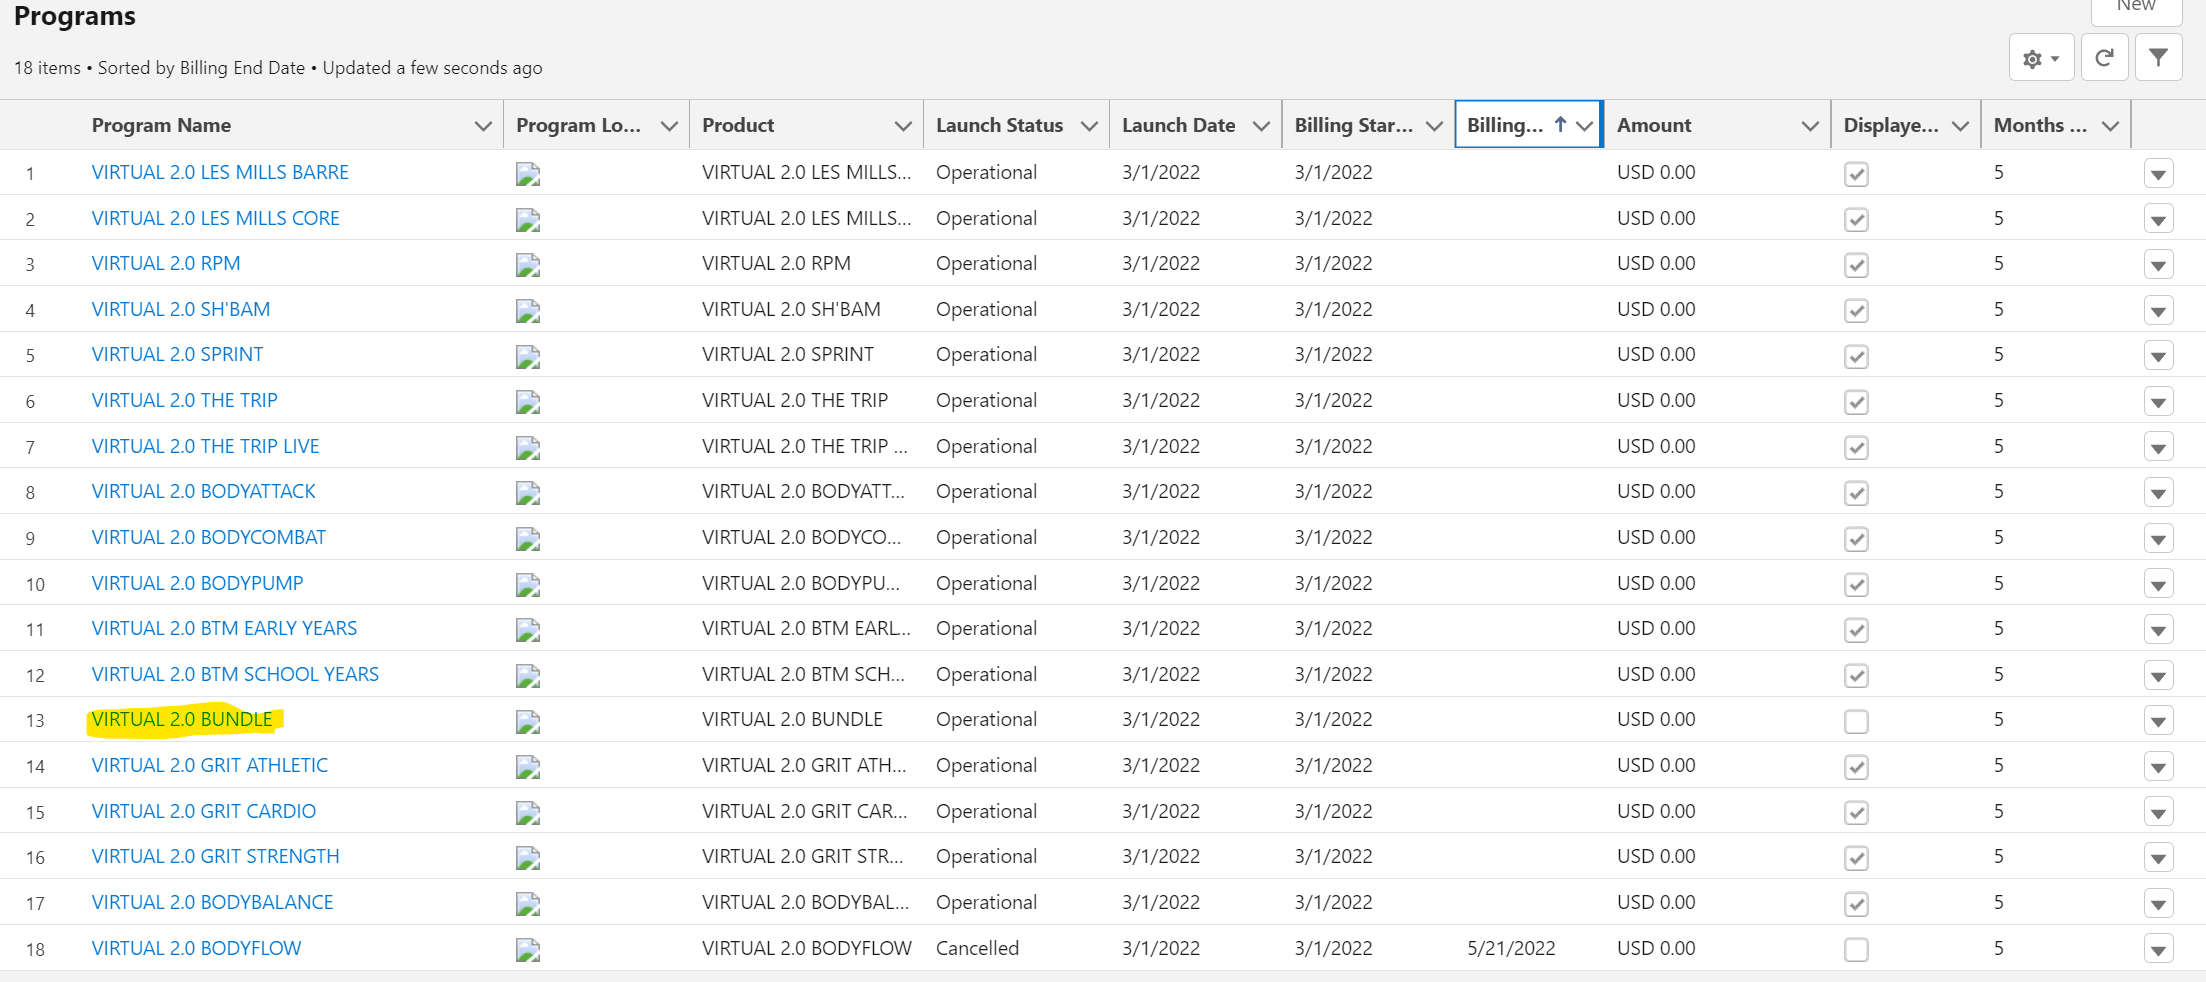Open VIRTUAL 2.0 BUNDLE program link
This screenshot has width=2206, height=982.
click(182, 720)
